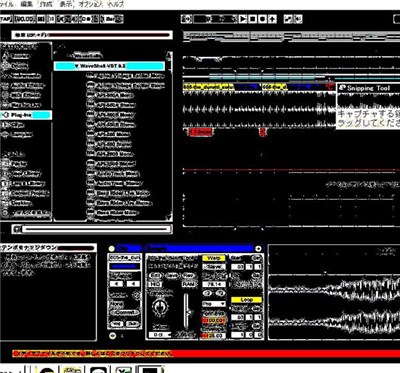Click the Snipping Tool window title
Viewport: 400px width, 373px height.
368,88
